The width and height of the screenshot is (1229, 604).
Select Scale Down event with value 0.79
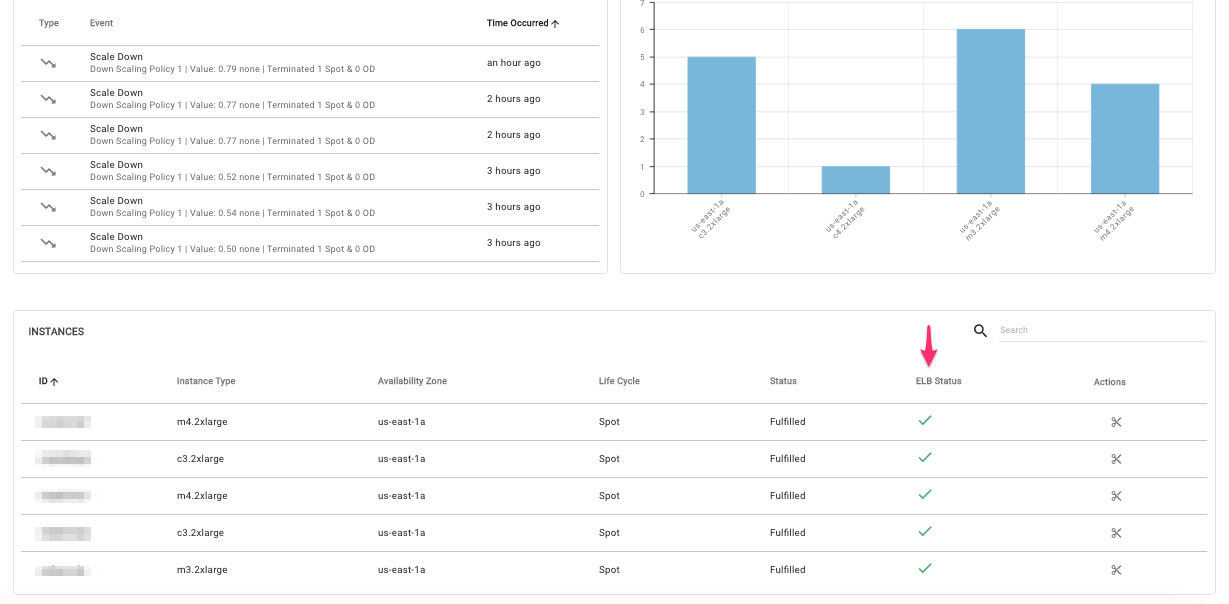(232, 63)
